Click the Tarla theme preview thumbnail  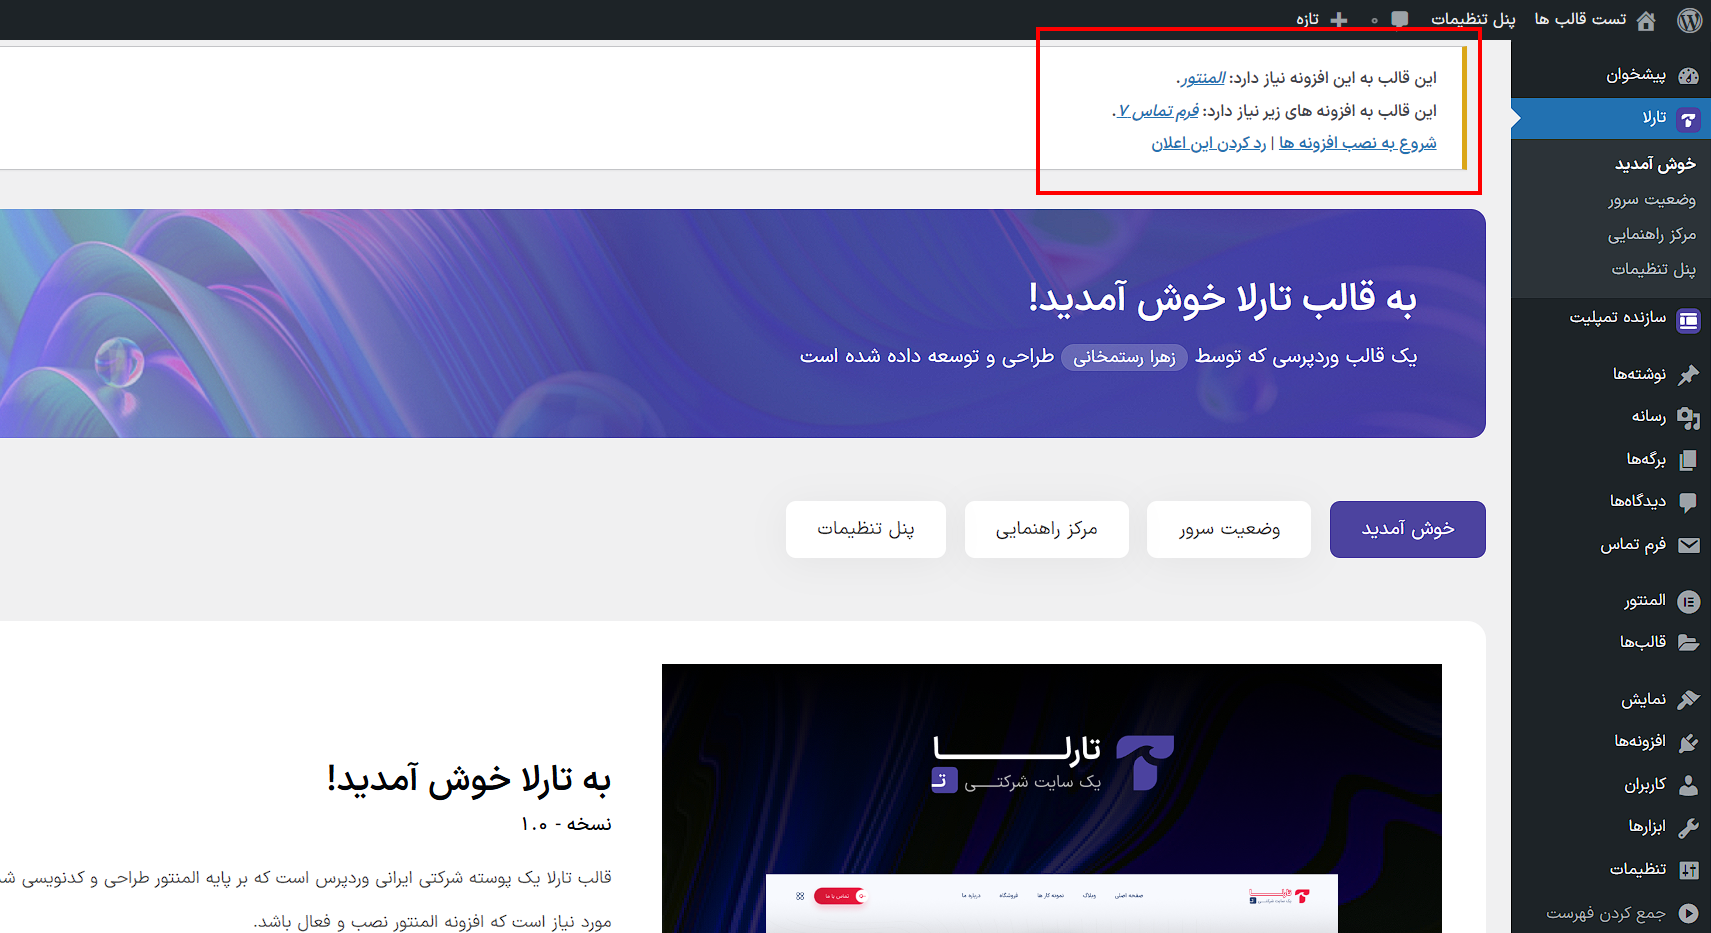(x=1051, y=798)
